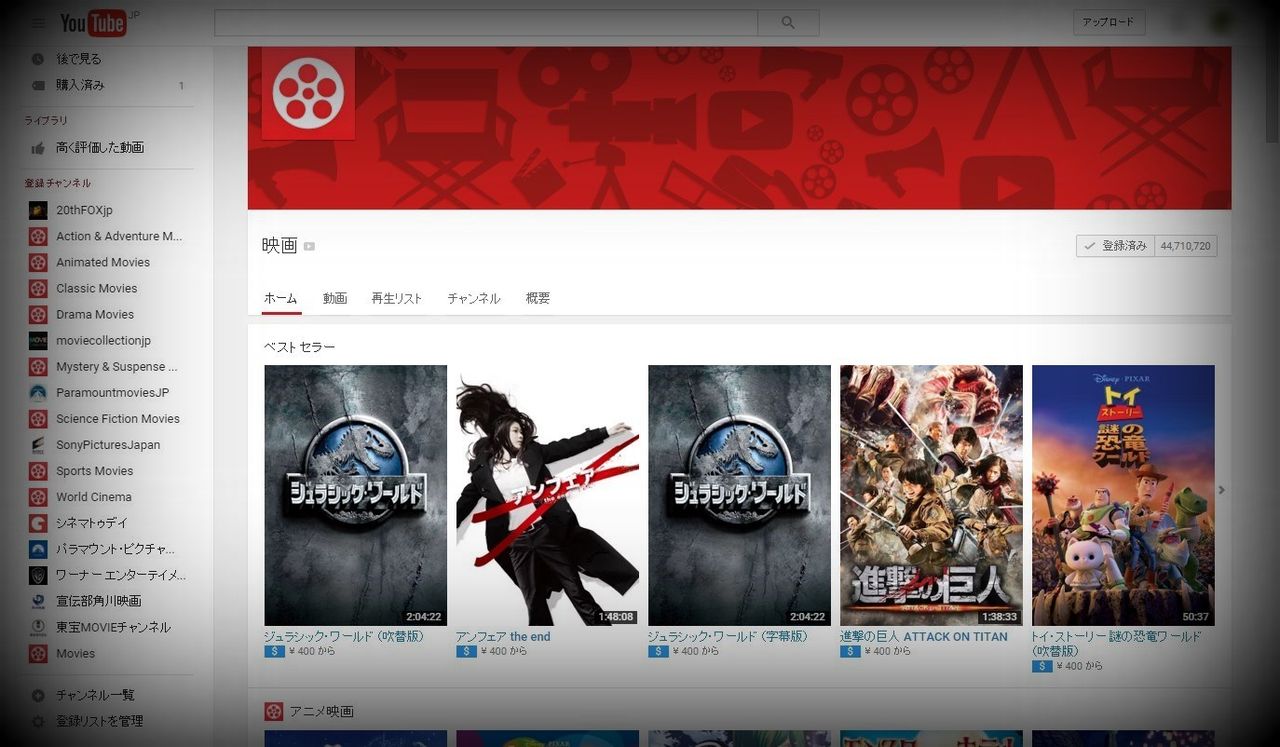Screen dimensions: 1280x747
Task: Switch to the チャンネル tab
Action: [474, 298]
